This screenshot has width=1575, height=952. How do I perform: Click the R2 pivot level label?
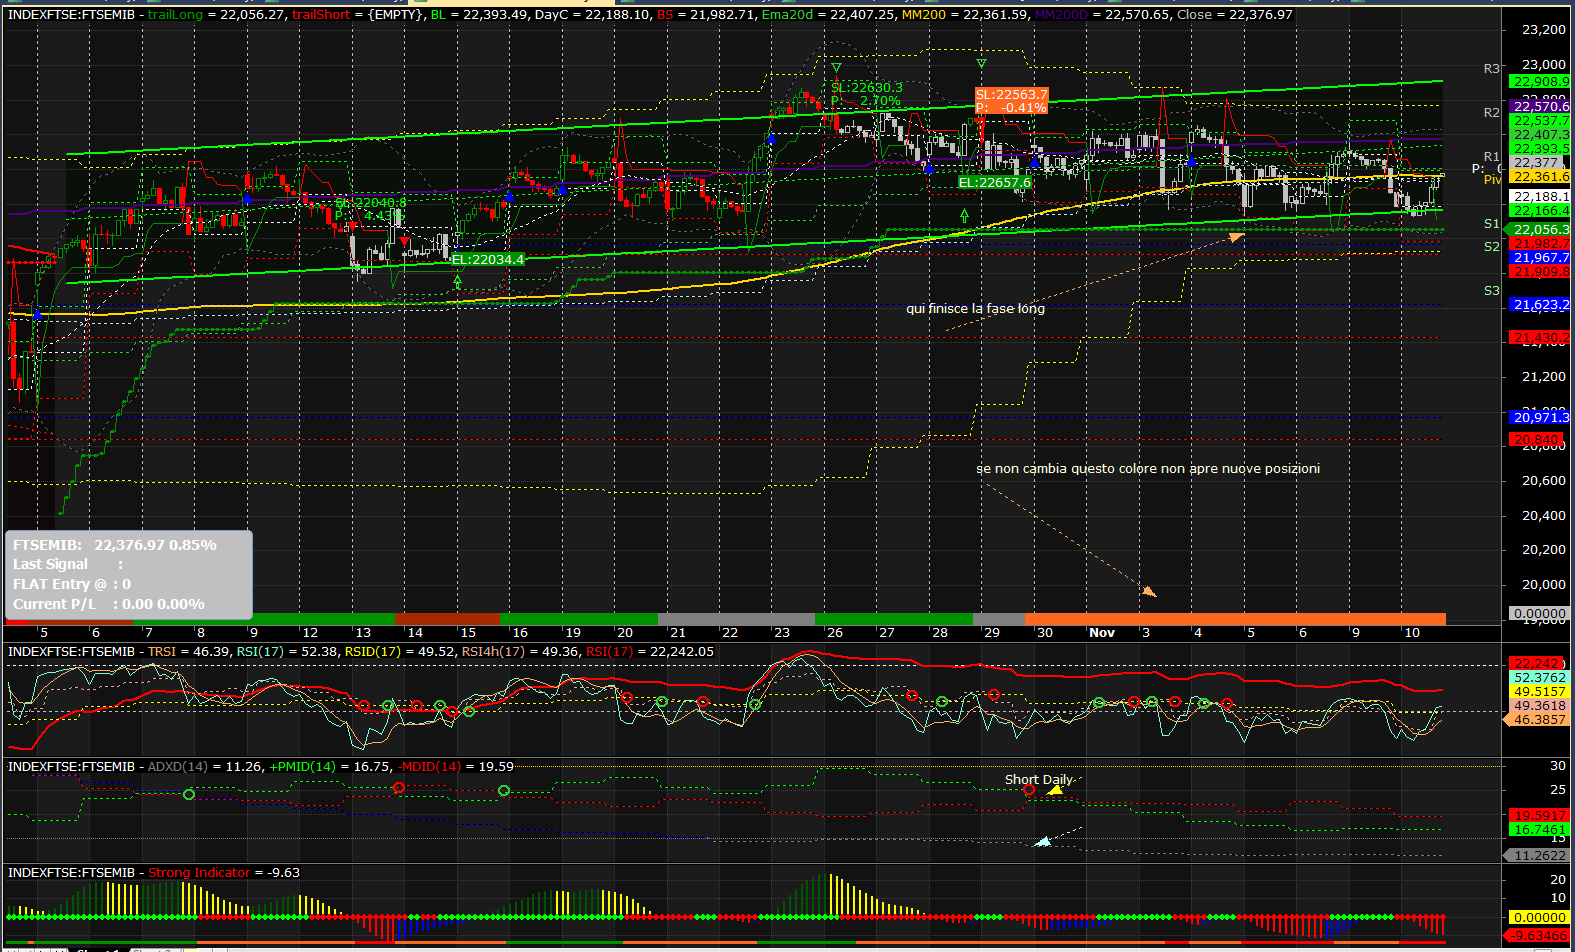[x=1491, y=112]
